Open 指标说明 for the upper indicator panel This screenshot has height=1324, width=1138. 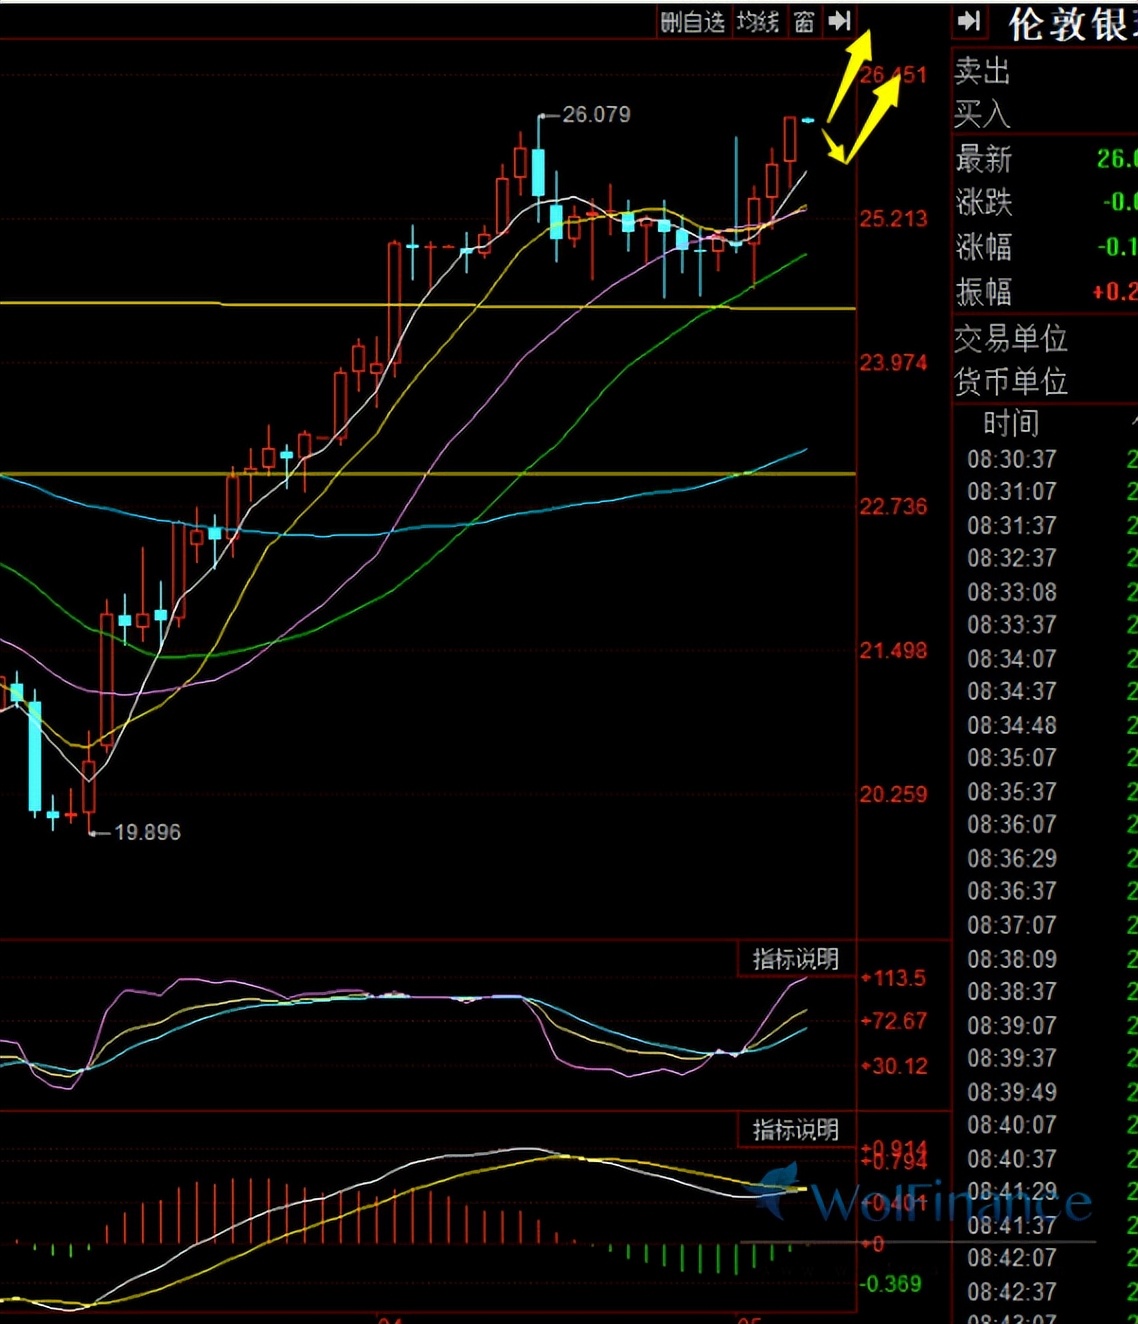point(795,958)
